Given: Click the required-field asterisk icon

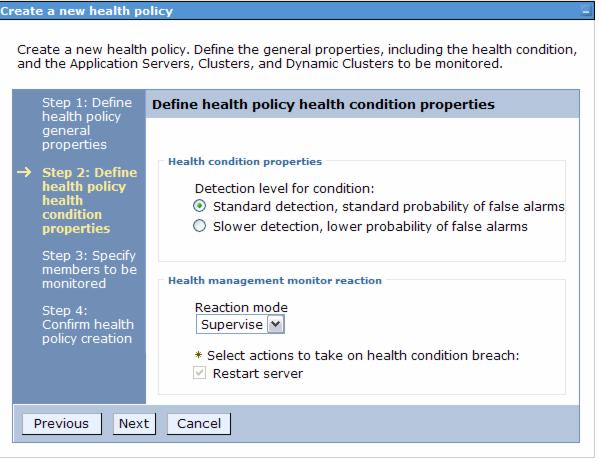Looking at the screenshot, I should (198, 355).
